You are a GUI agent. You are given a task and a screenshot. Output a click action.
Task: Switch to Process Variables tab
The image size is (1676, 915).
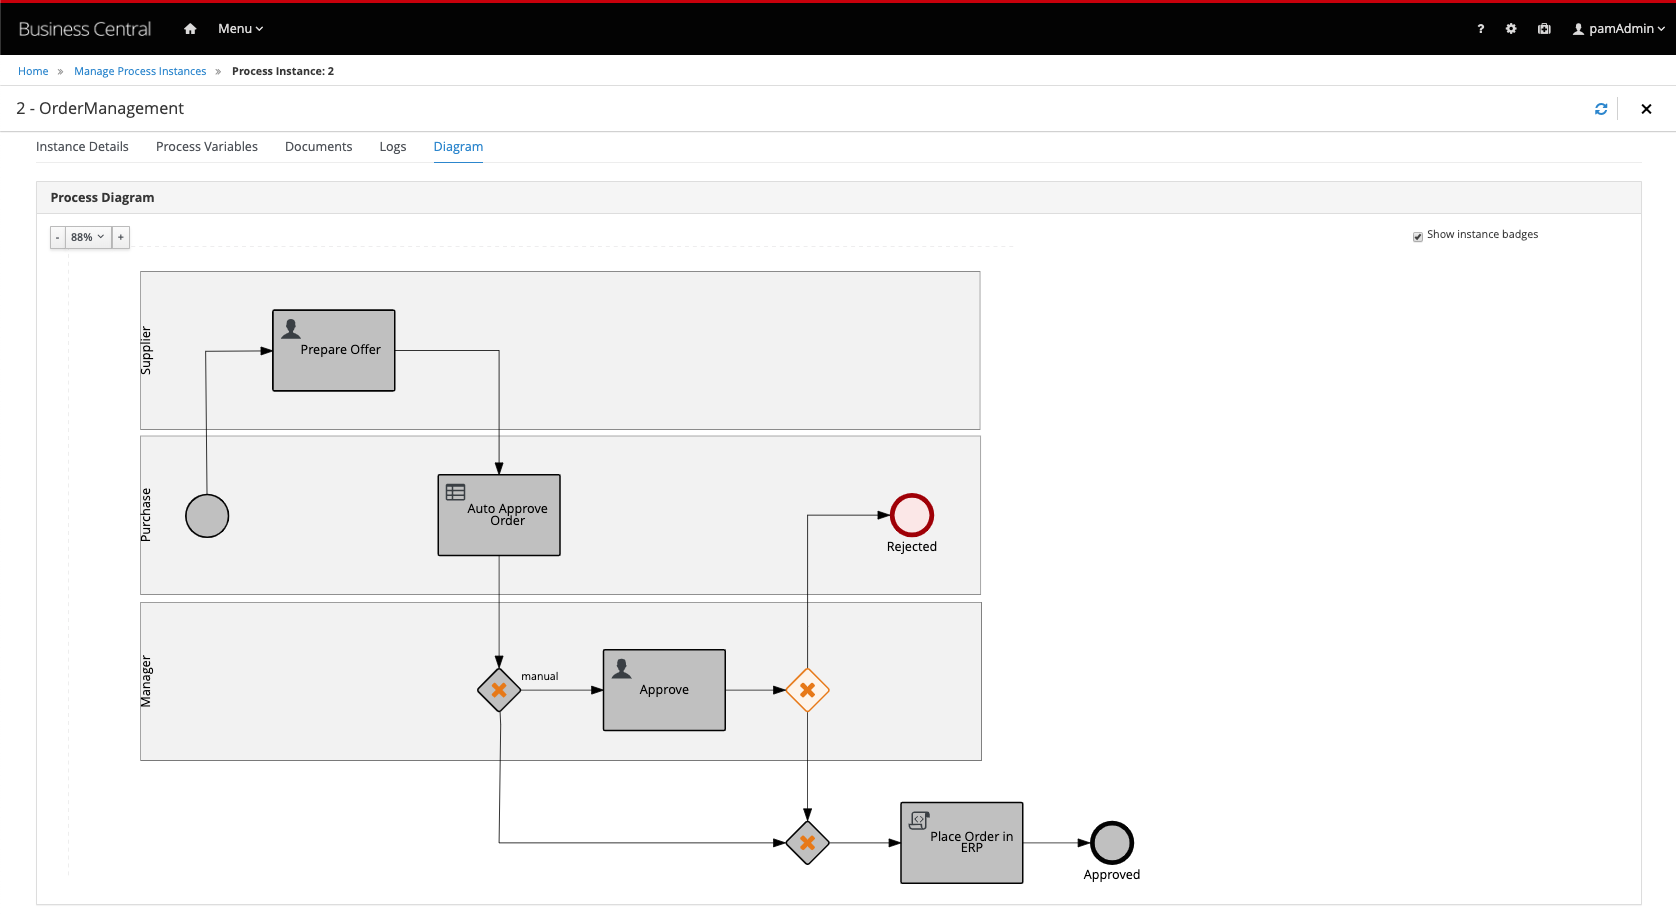pyautogui.click(x=207, y=147)
